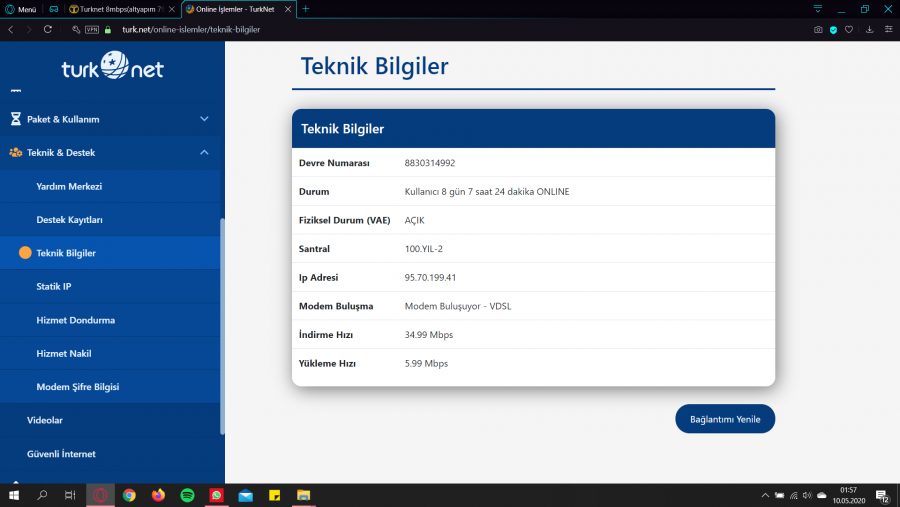Open Task View on the taskbar

pos(70,495)
